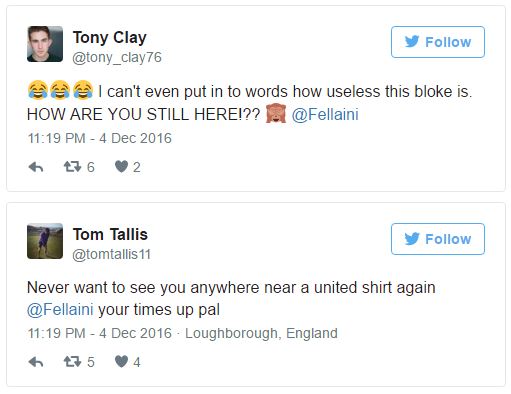Open Tony Clay's tweet timestamp 11:19 PM
511x394 pixels.
point(56,138)
